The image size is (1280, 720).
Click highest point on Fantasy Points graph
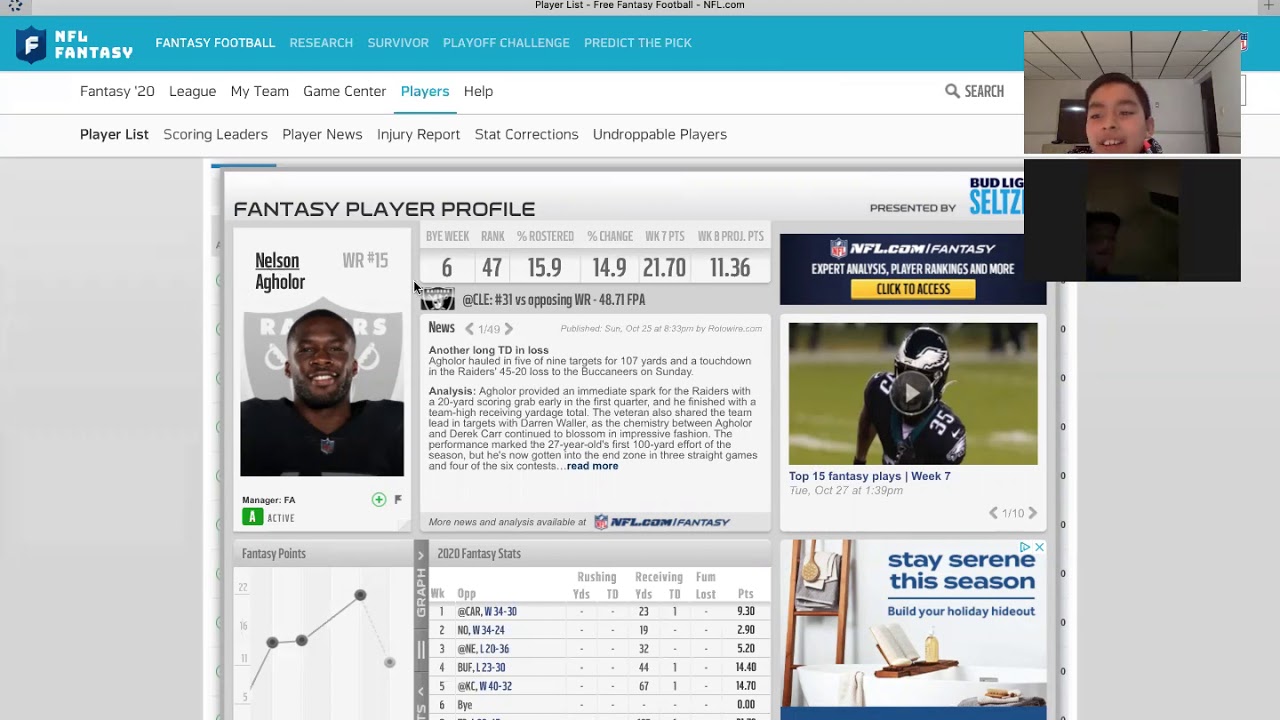360,595
